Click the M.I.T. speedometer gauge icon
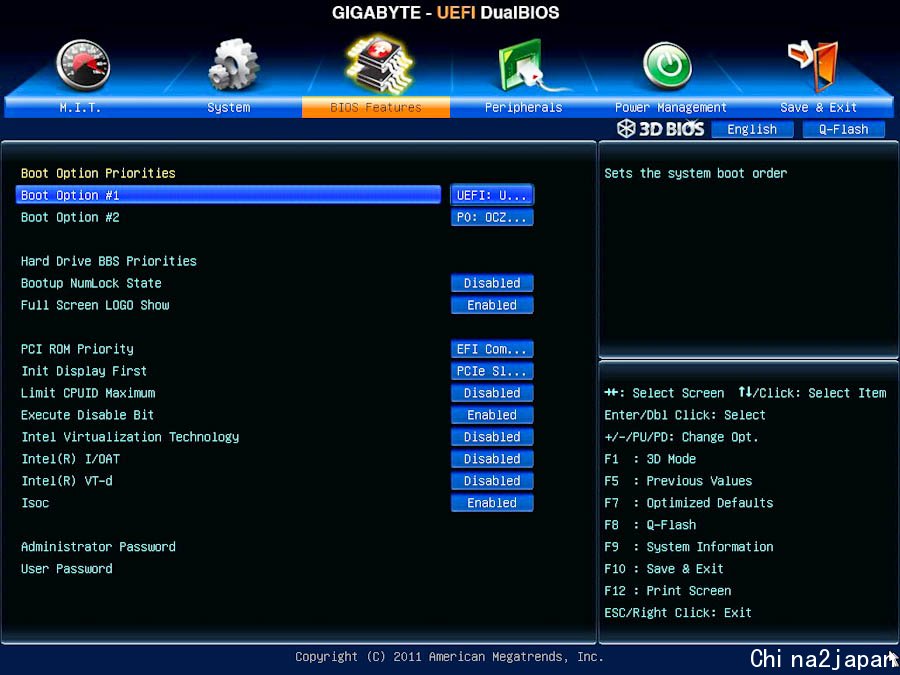 (x=83, y=65)
